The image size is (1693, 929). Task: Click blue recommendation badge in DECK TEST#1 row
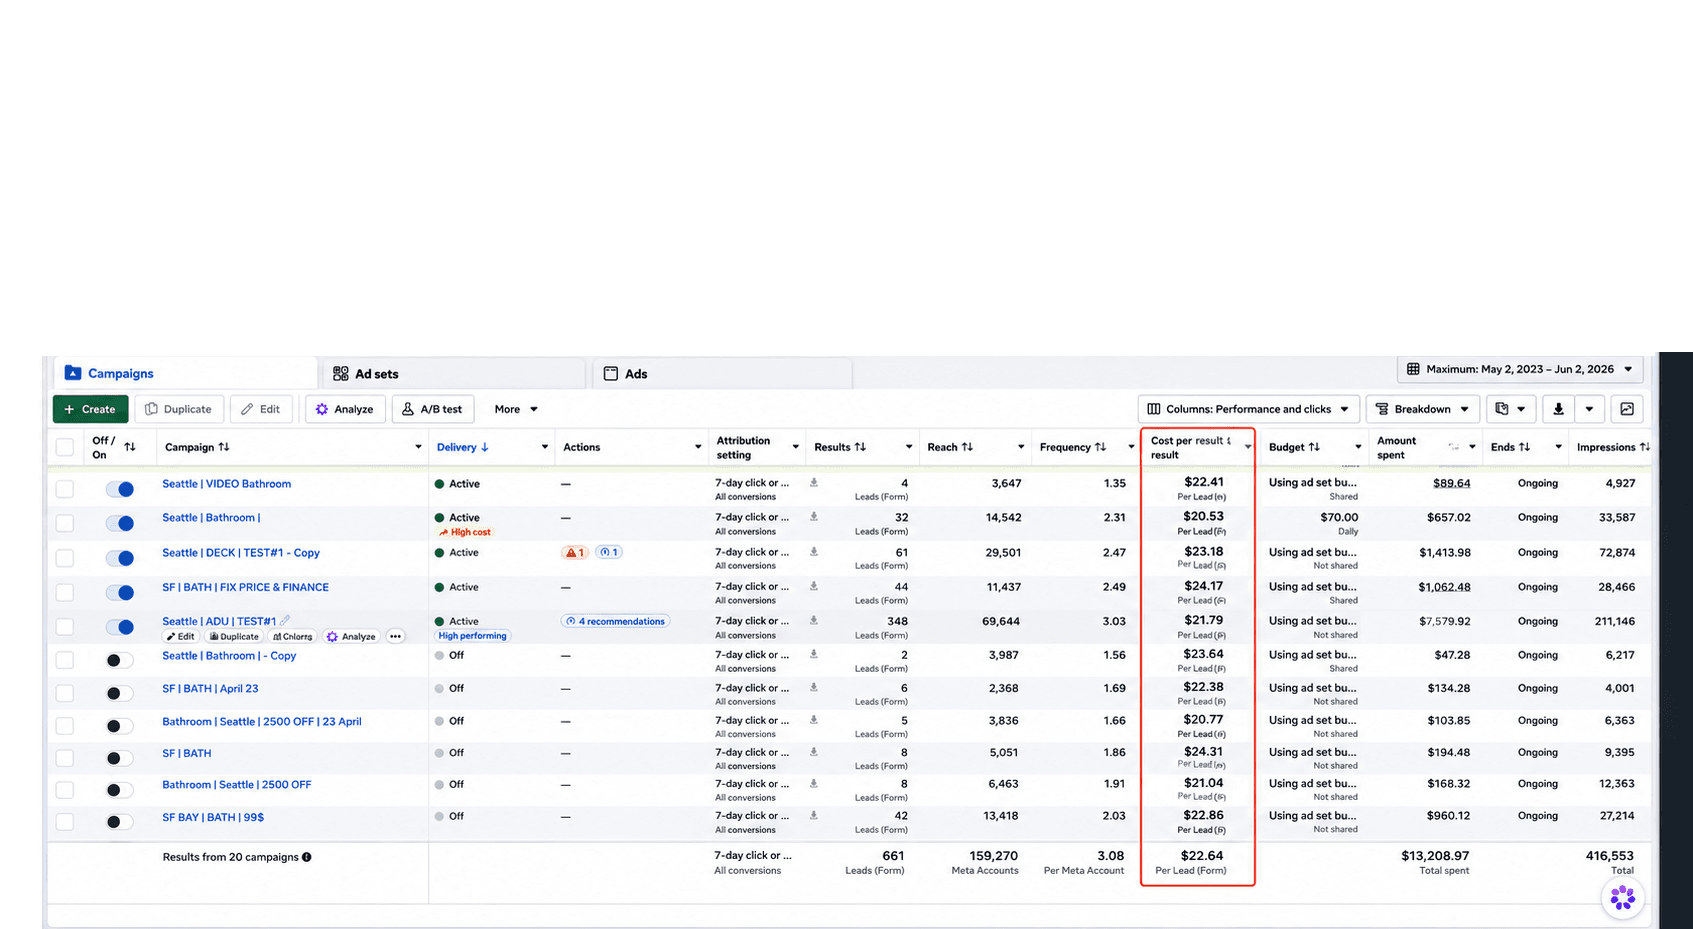pyautogui.click(x=609, y=552)
